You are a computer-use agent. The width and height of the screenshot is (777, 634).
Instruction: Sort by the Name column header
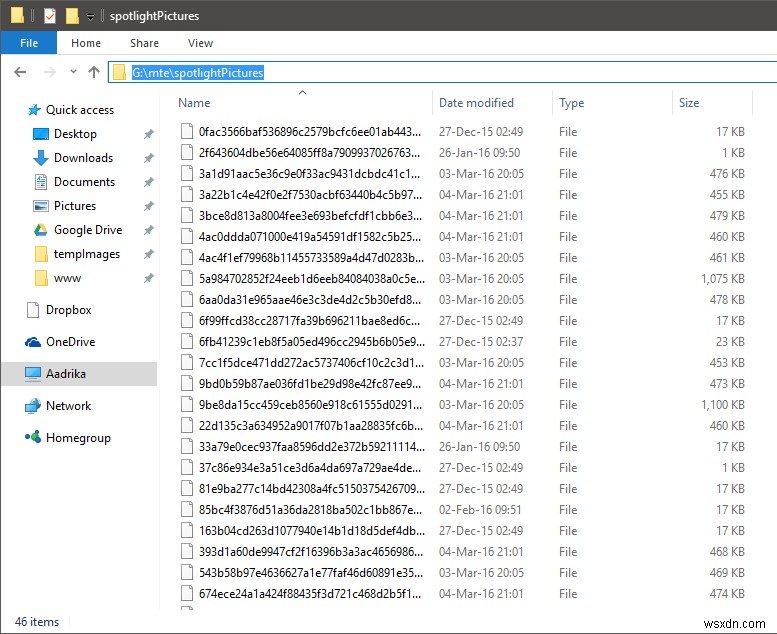point(194,103)
